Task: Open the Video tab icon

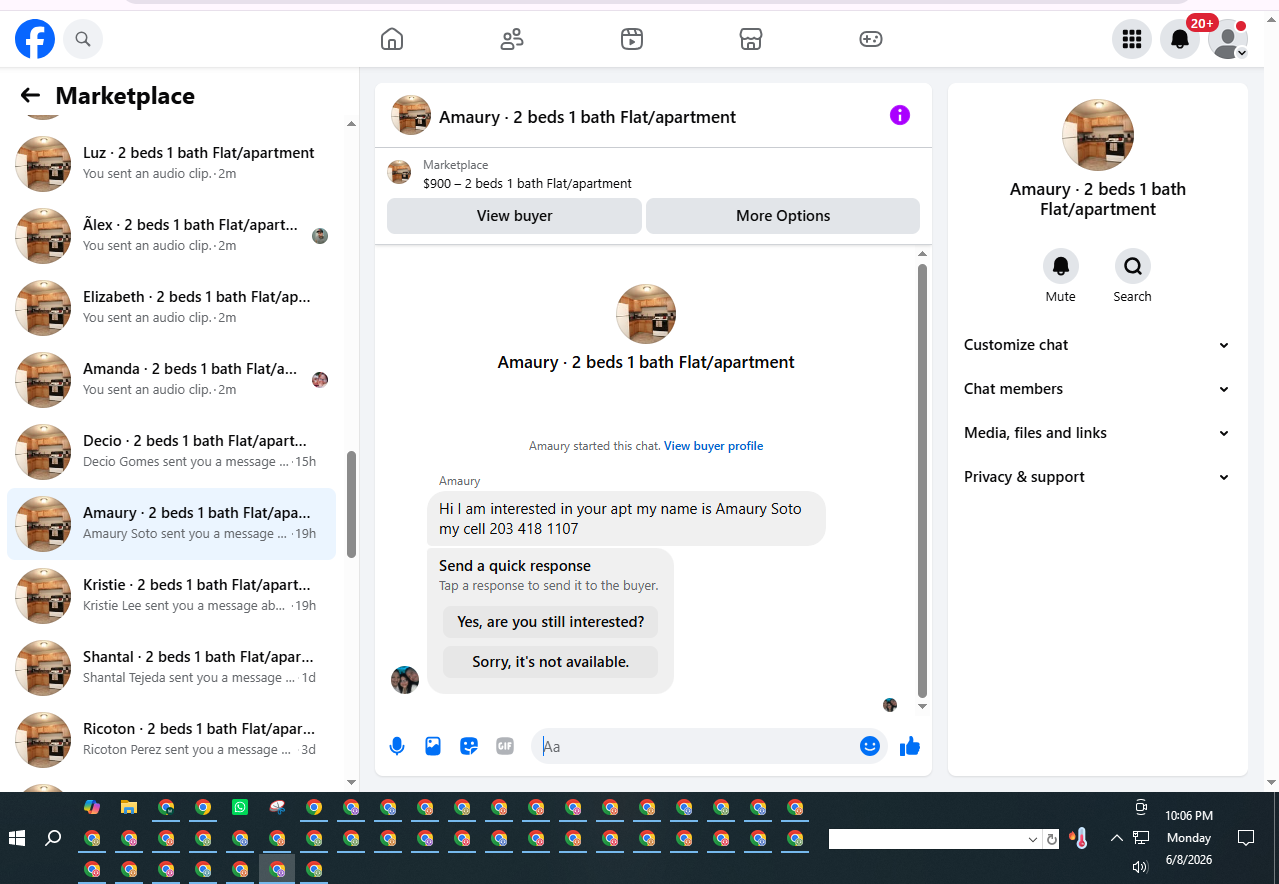Action: coord(631,39)
